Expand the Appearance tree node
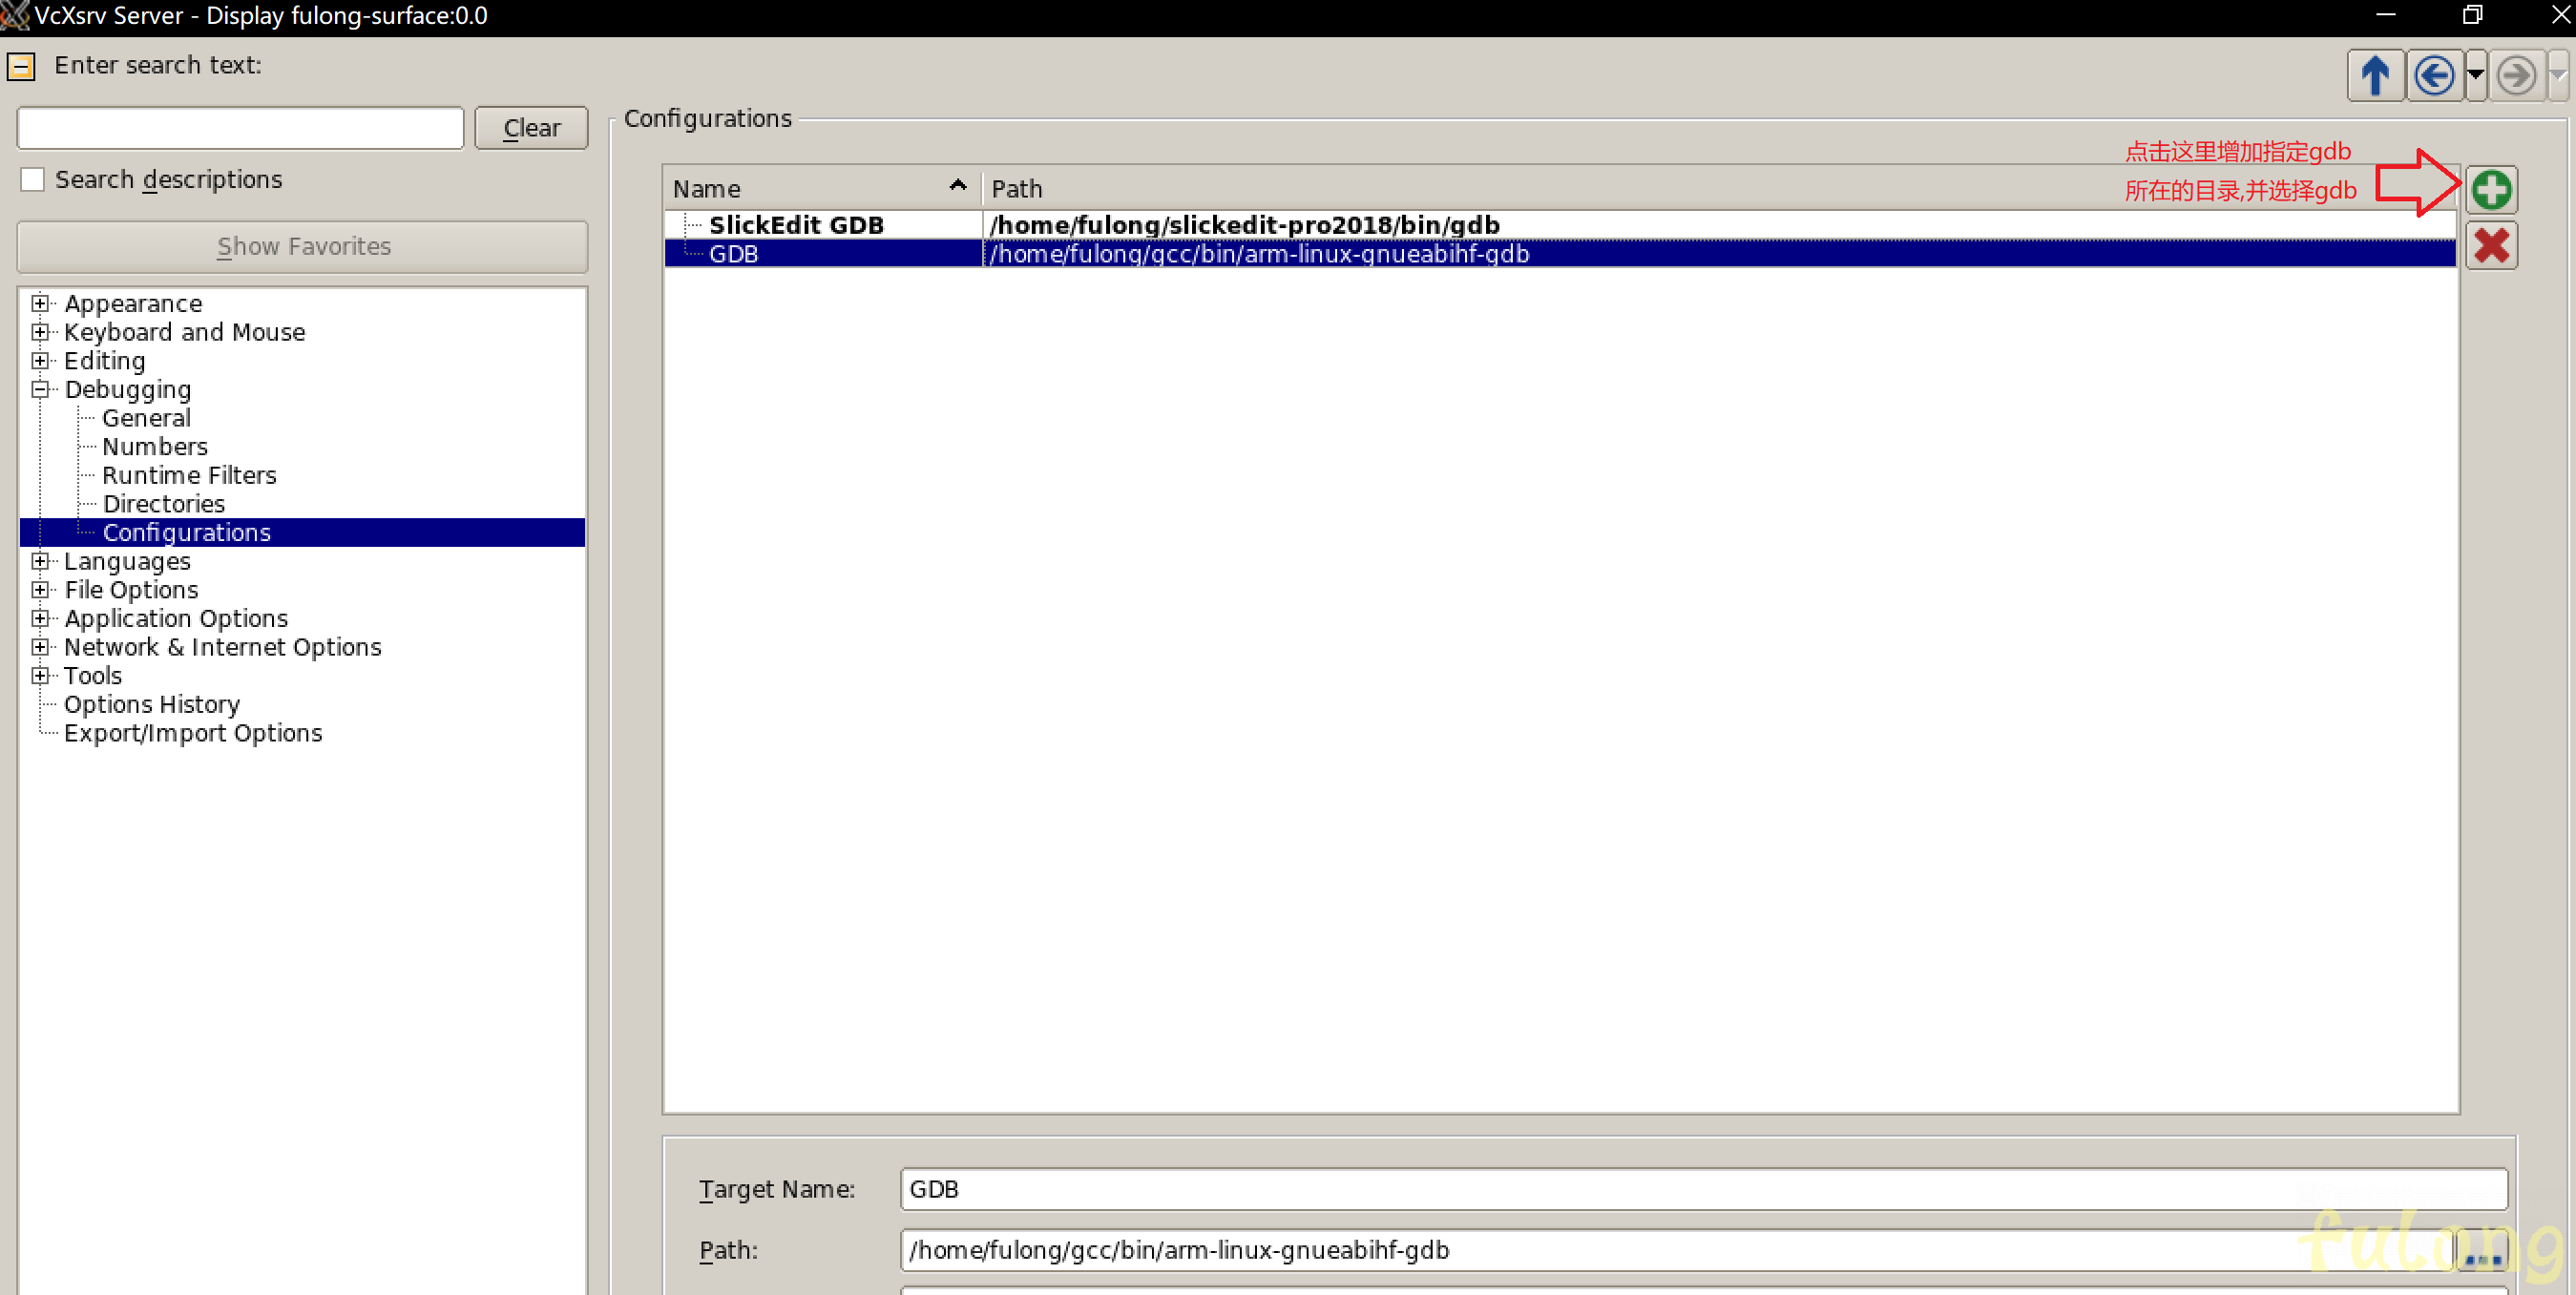Viewport: 2576px width, 1295px height. (x=40, y=303)
